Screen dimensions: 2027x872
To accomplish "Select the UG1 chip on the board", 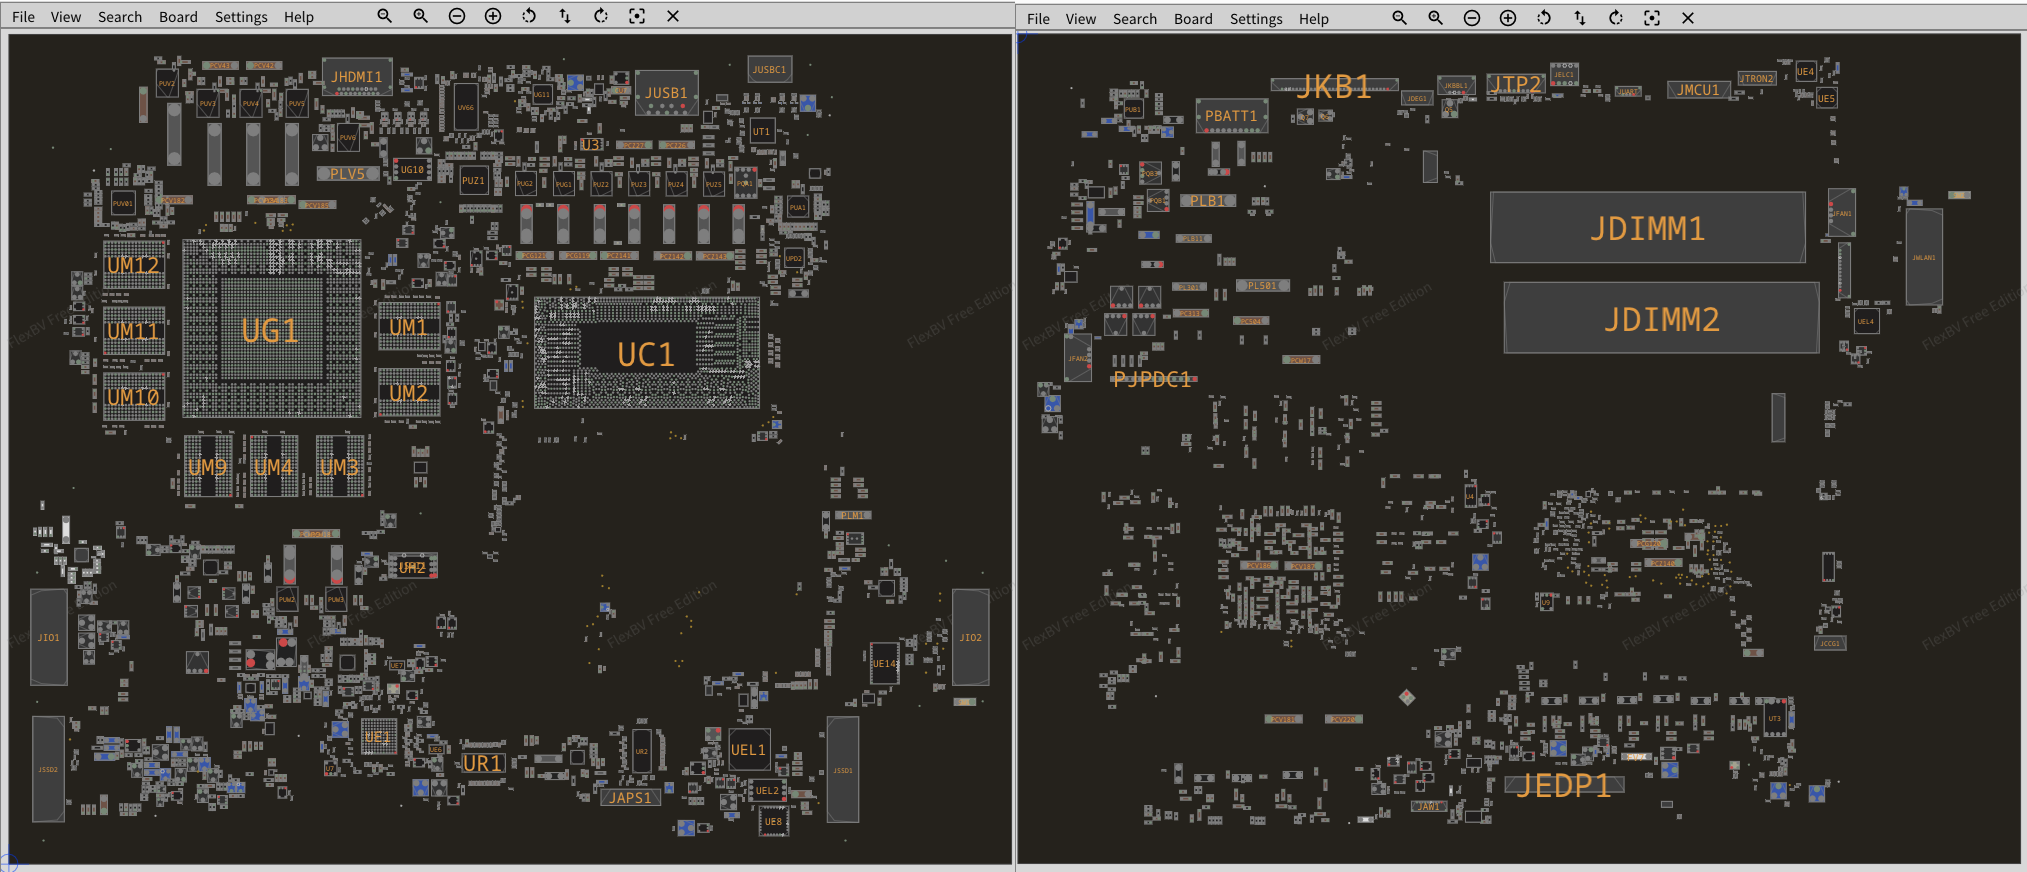I will click(x=271, y=330).
